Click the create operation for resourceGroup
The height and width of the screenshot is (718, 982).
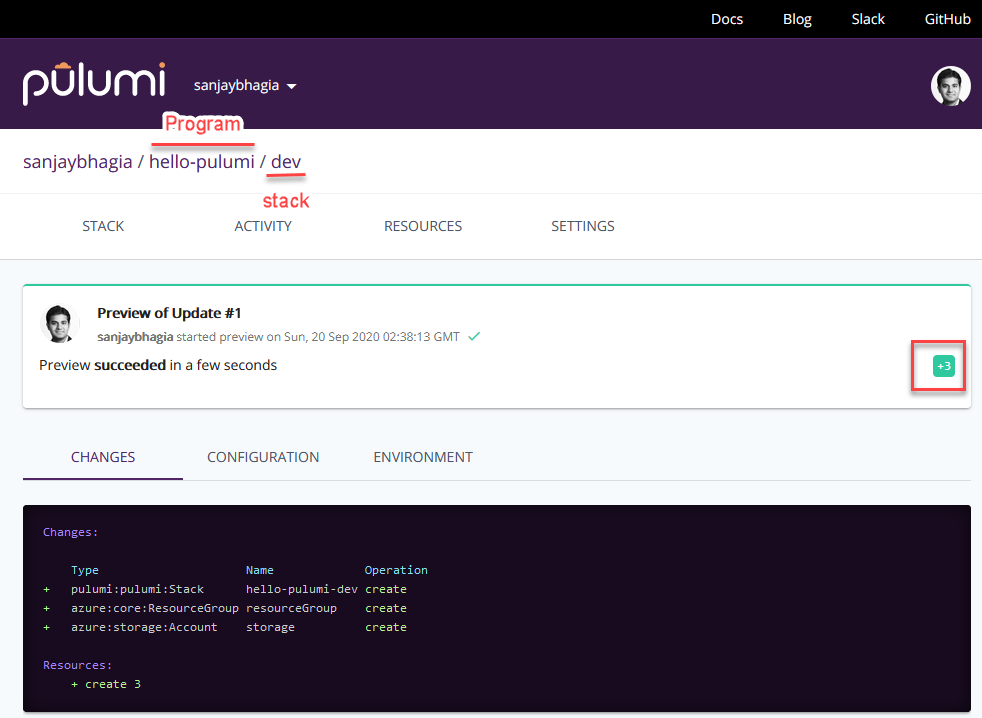pos(386,608)
